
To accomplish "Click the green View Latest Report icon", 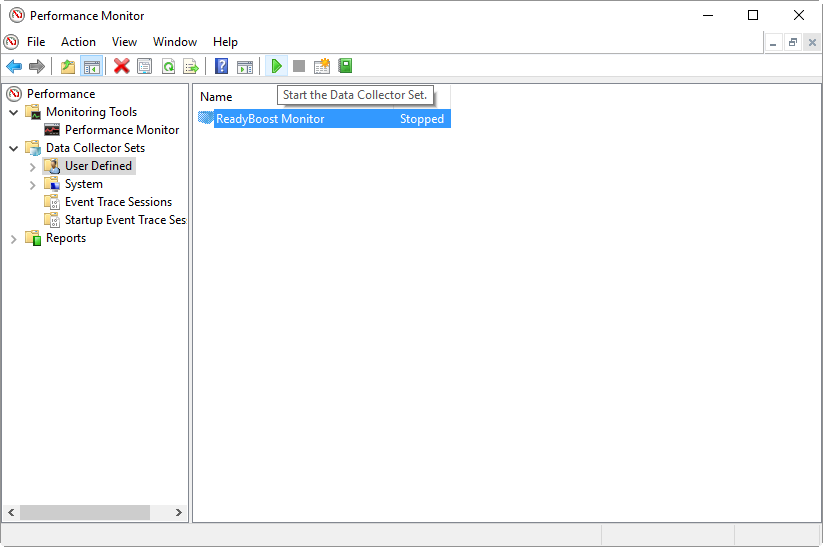I will (x=346, y=67).
